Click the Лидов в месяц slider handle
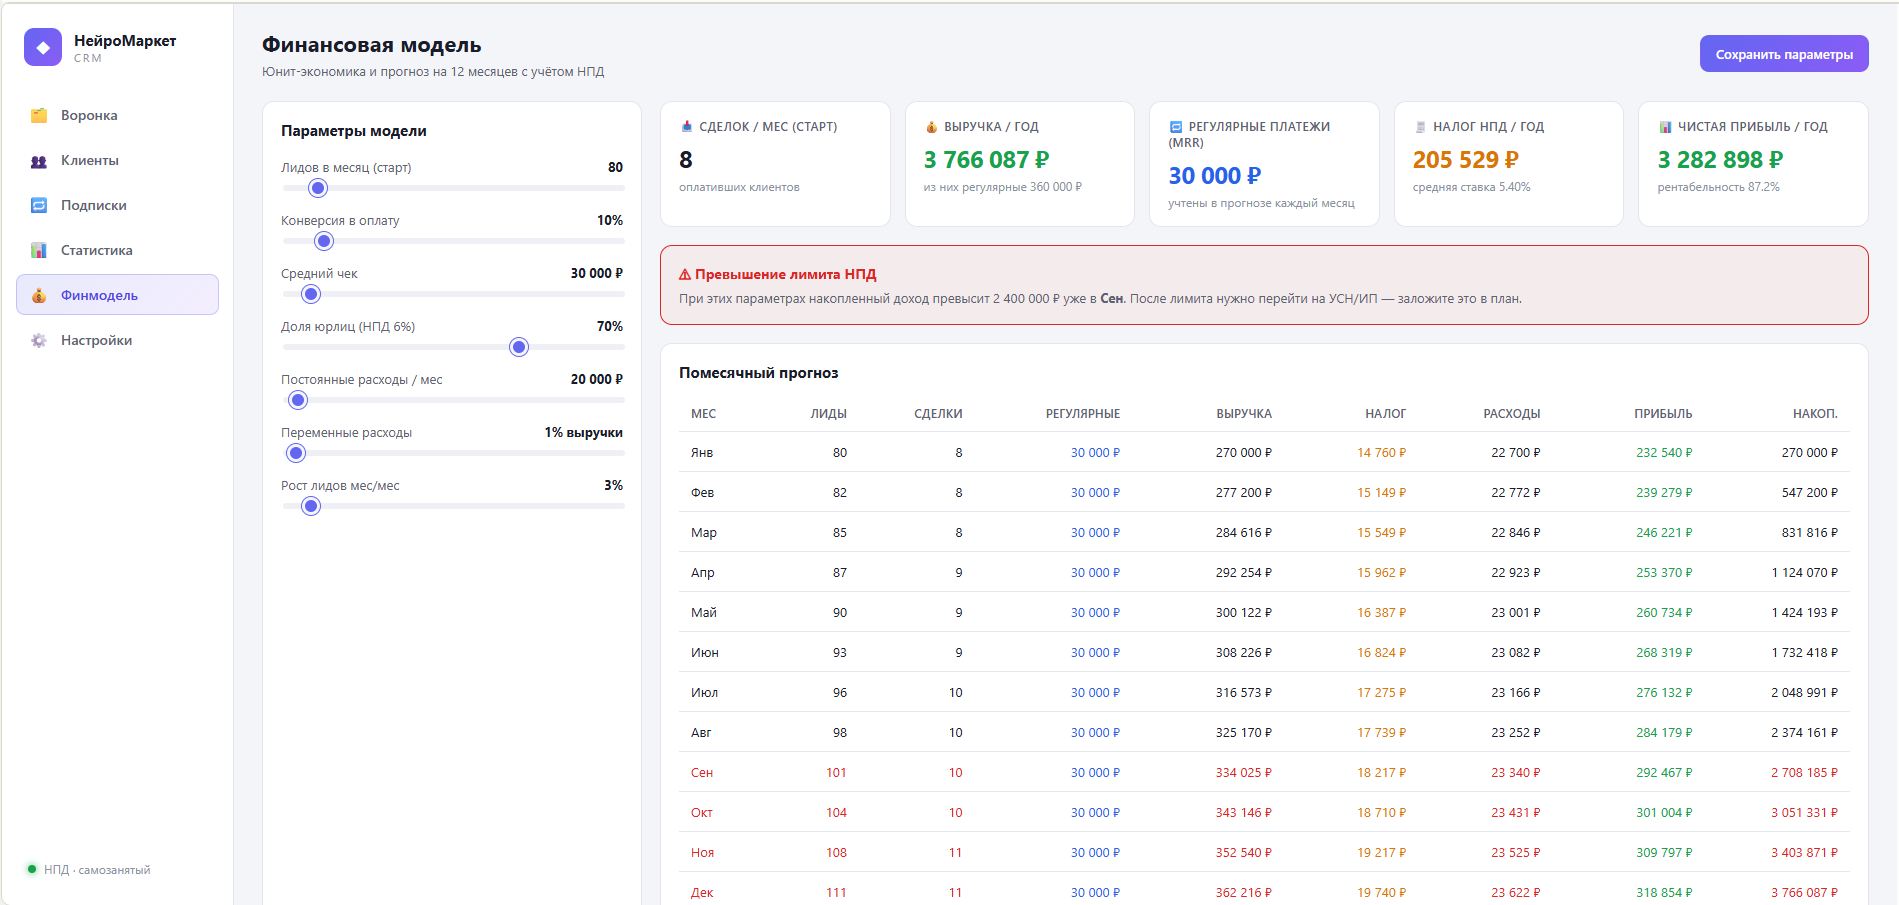Screen dimensions: 1899x905 click(x=318, y=188)
